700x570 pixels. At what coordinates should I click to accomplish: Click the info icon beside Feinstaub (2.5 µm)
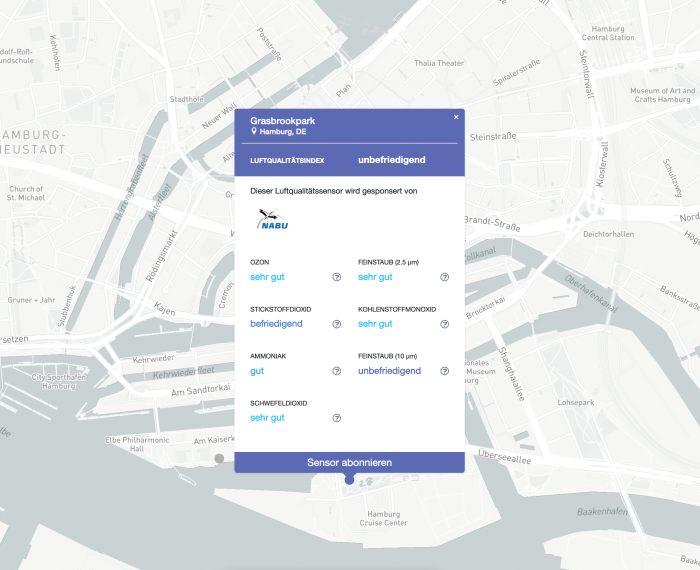[445, 277]
